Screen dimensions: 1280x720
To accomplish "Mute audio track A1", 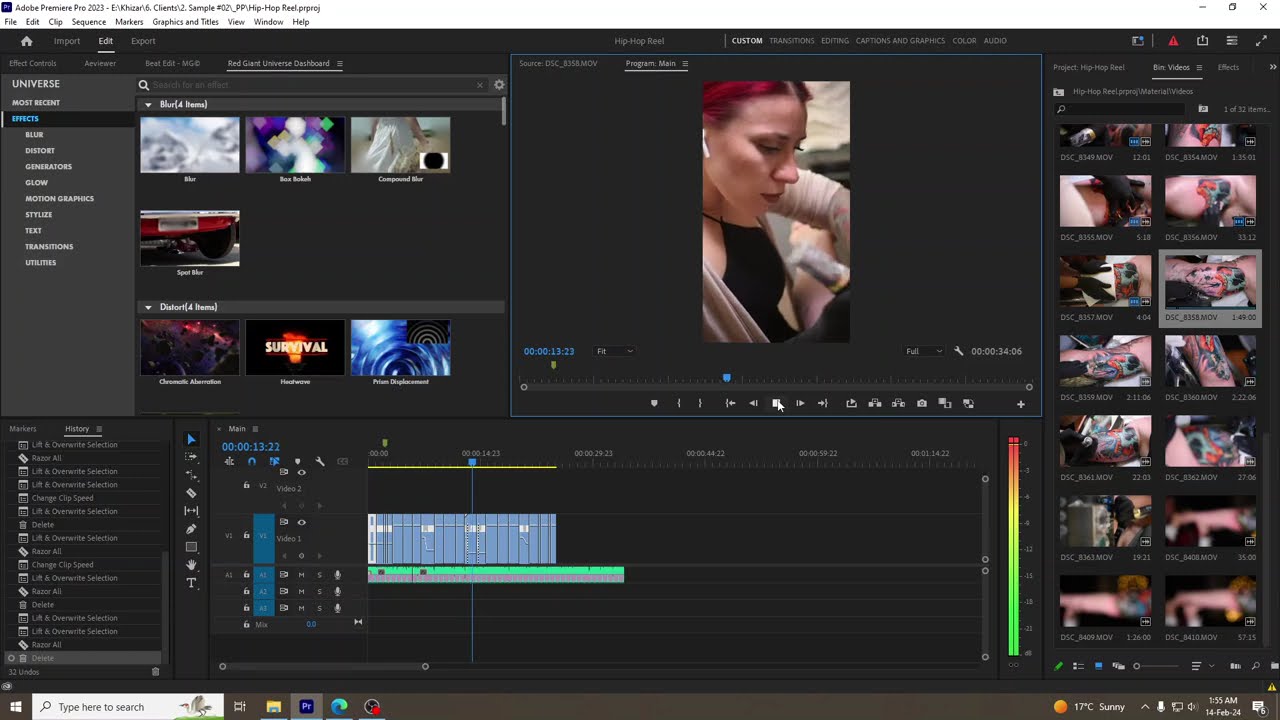I will click(x=301, y=575).
